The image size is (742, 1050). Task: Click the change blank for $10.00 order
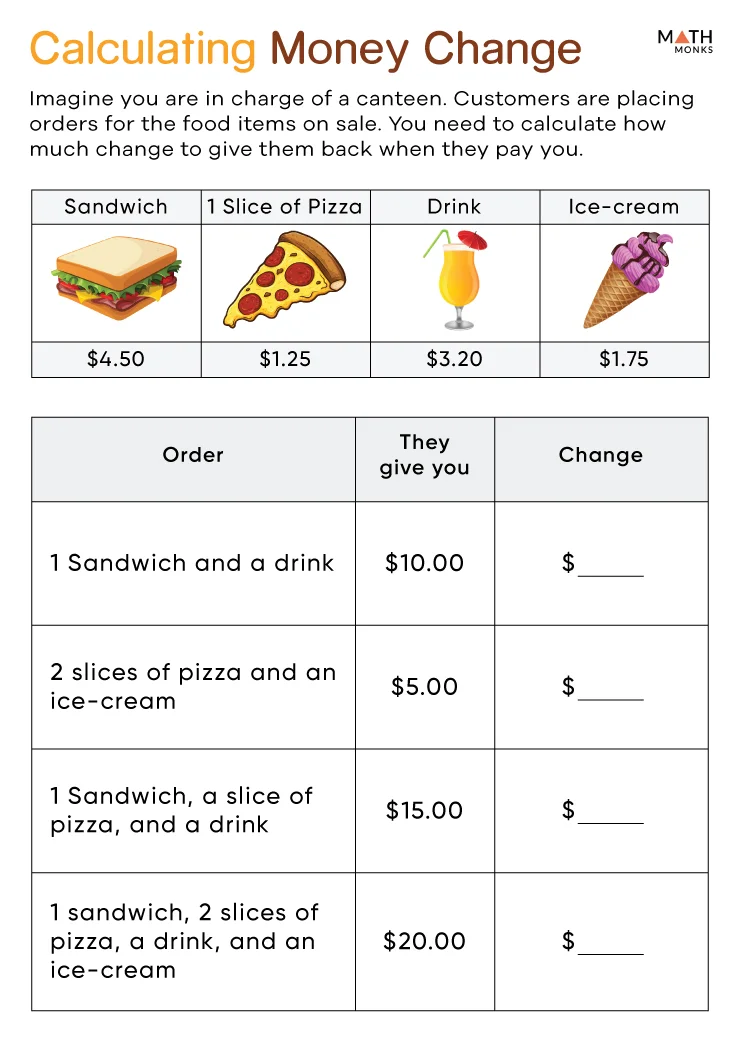(610, 566)
